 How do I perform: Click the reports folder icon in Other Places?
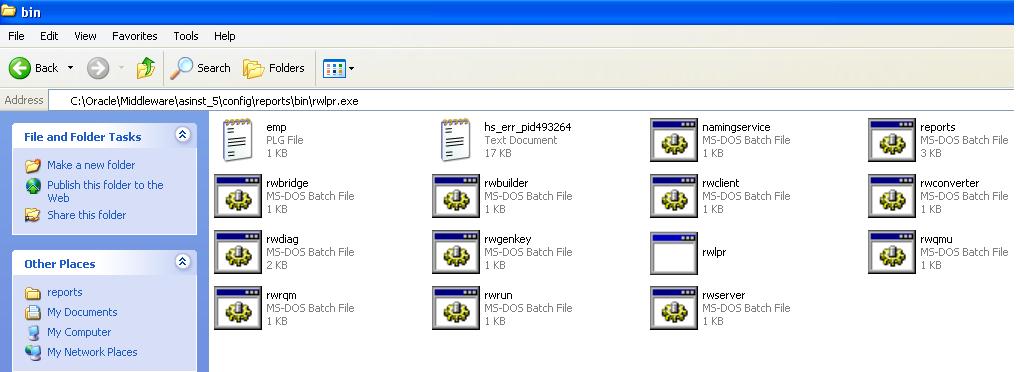pos(33,293)
